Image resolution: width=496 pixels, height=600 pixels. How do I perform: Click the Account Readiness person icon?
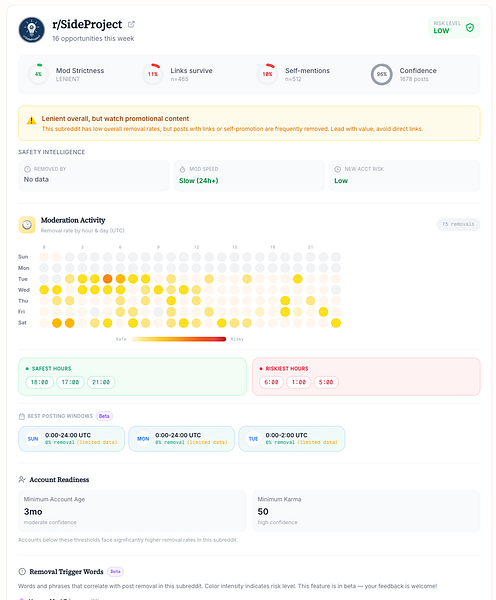click(x=22, y=479)
